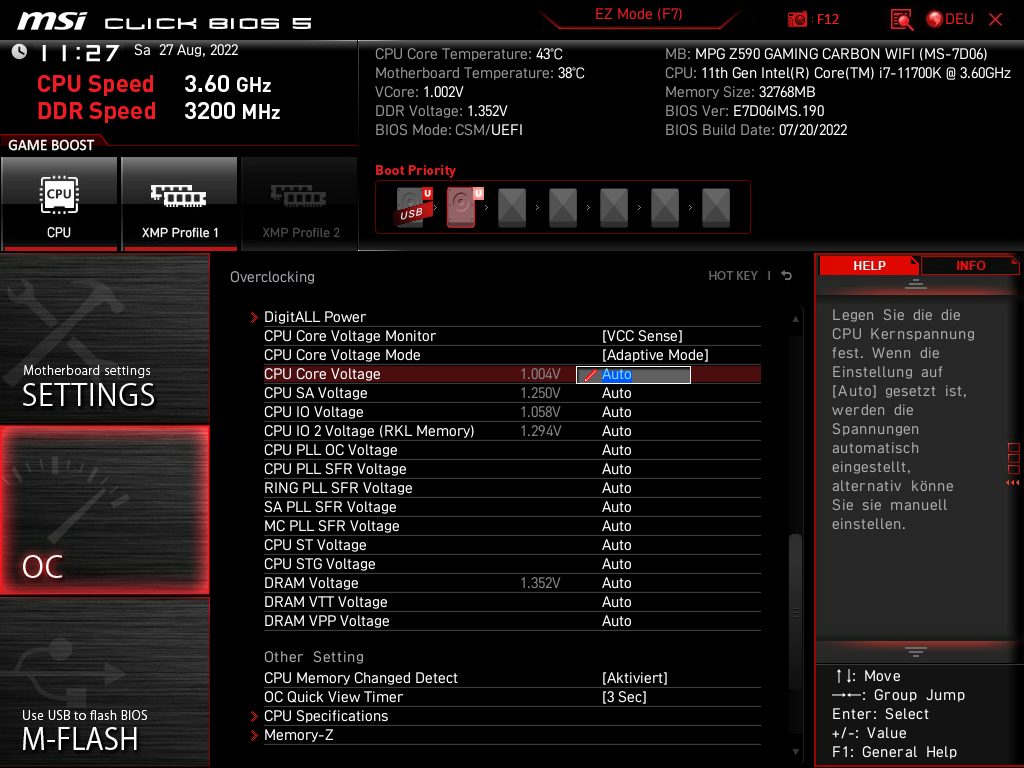Click the settings list scrollbar thumb
Screen dimensions: 1024x768
795,612
